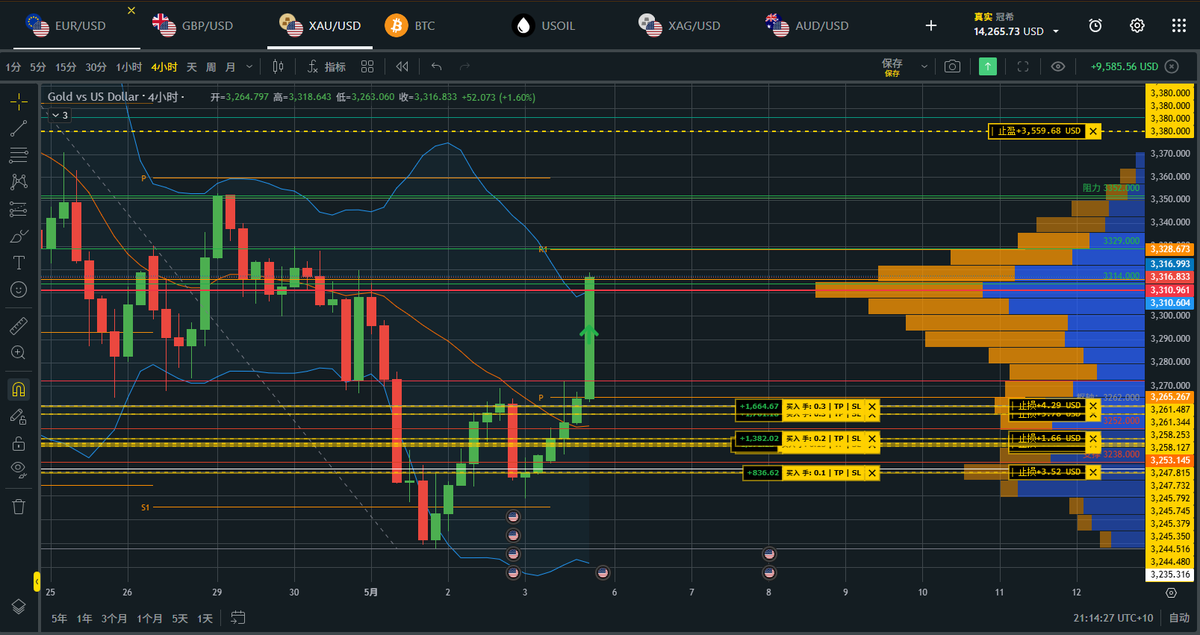This screenshot has width=1200, height=635.
Task: Switch to USOIL tab
Action: [x=545, y=25]
